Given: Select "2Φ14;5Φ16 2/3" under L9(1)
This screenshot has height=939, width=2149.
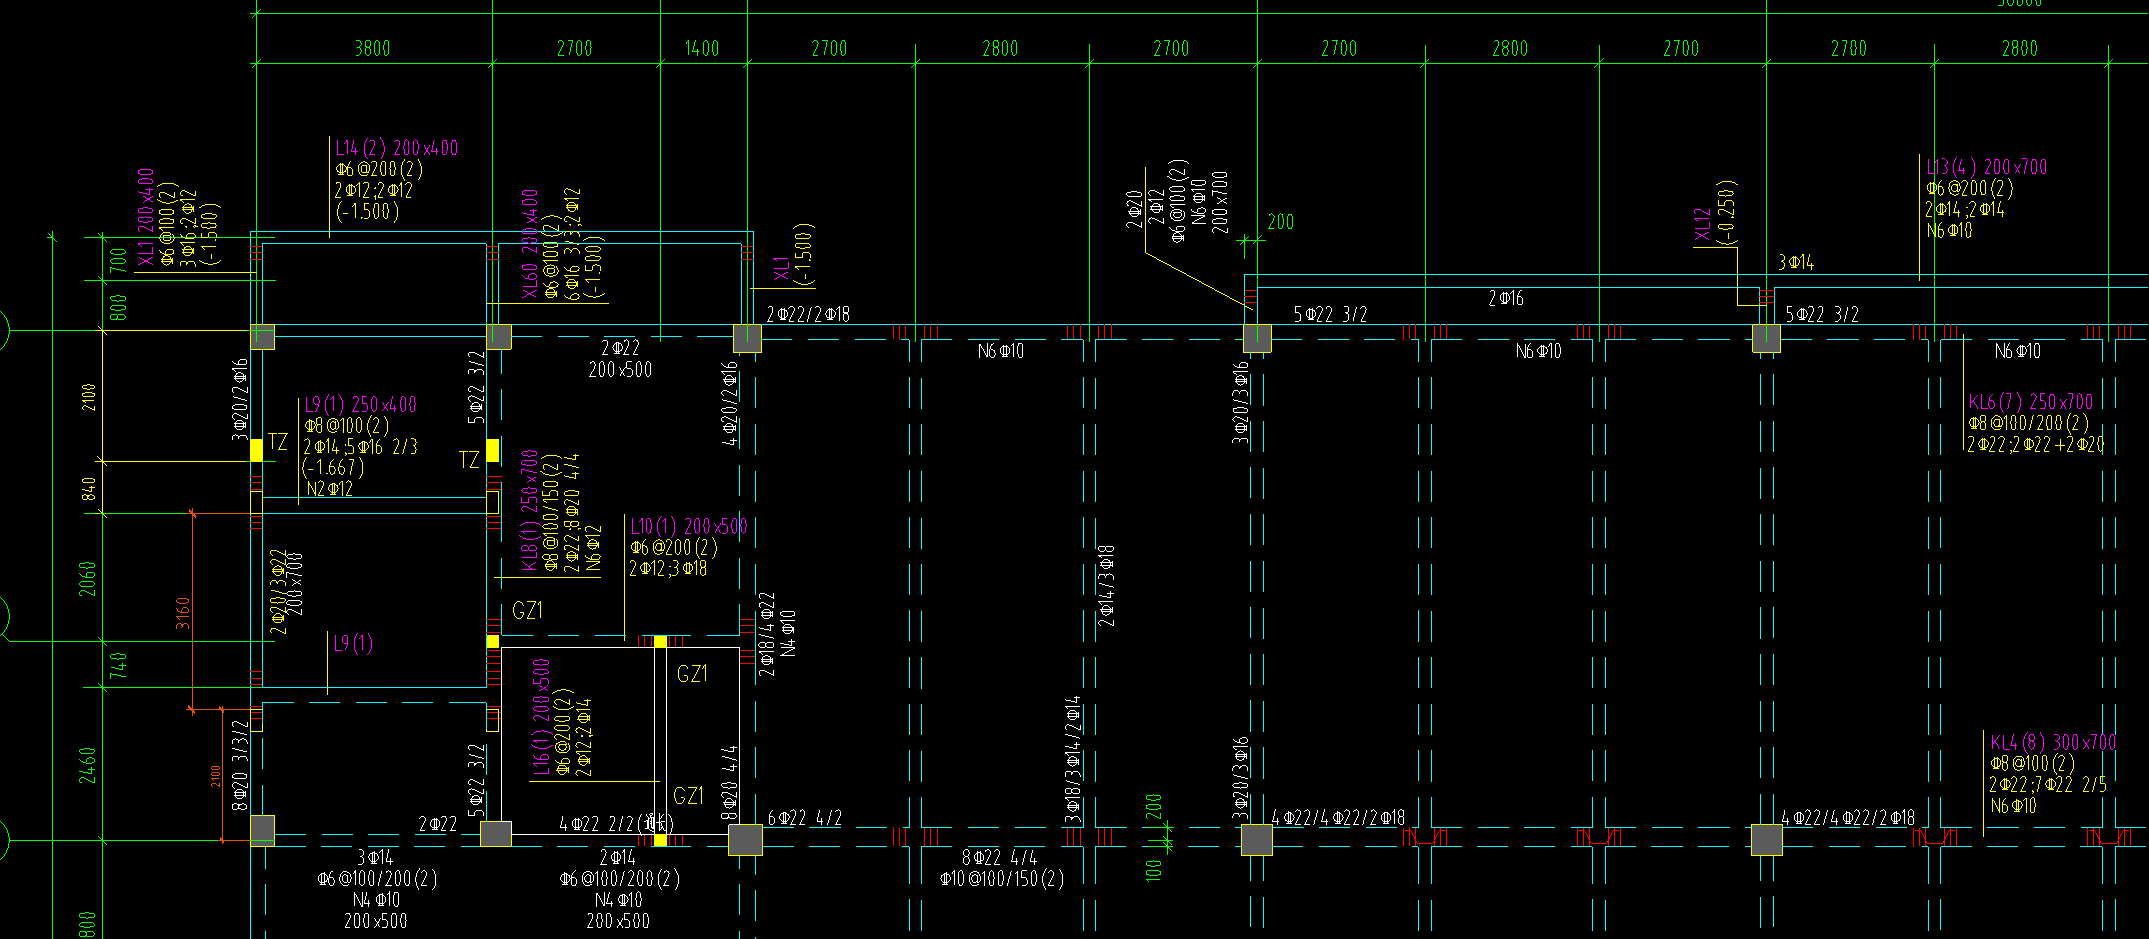Looking at the screenshot, I should tap(361, 446).
